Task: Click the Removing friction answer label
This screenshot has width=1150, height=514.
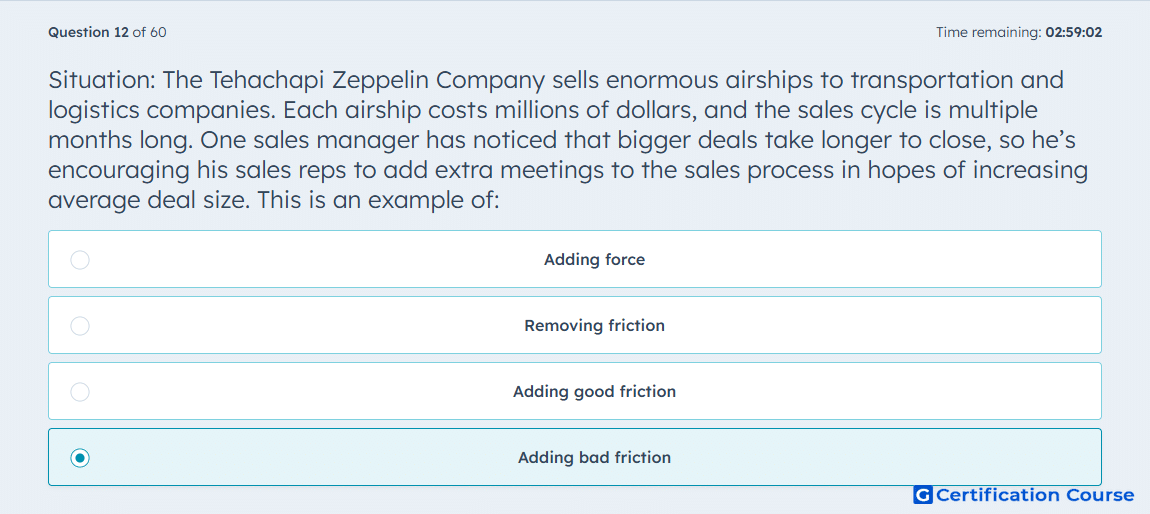Action: point(594,326)
